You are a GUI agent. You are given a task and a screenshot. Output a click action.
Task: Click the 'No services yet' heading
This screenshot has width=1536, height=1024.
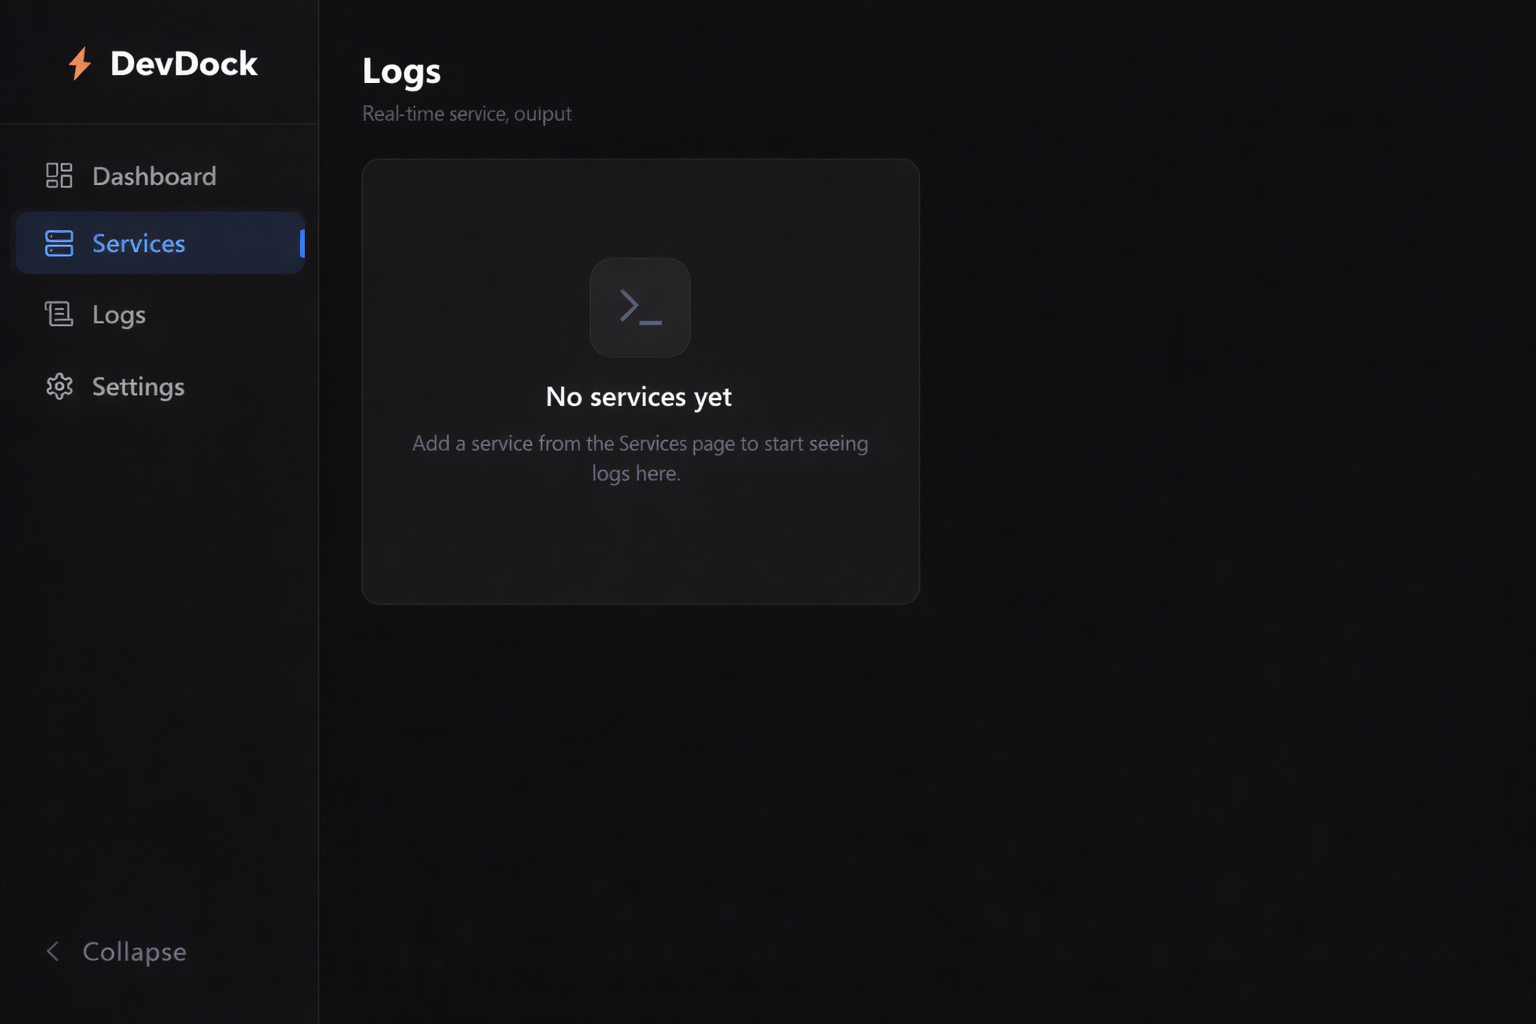pyautogui.click(x=639, y=397)
